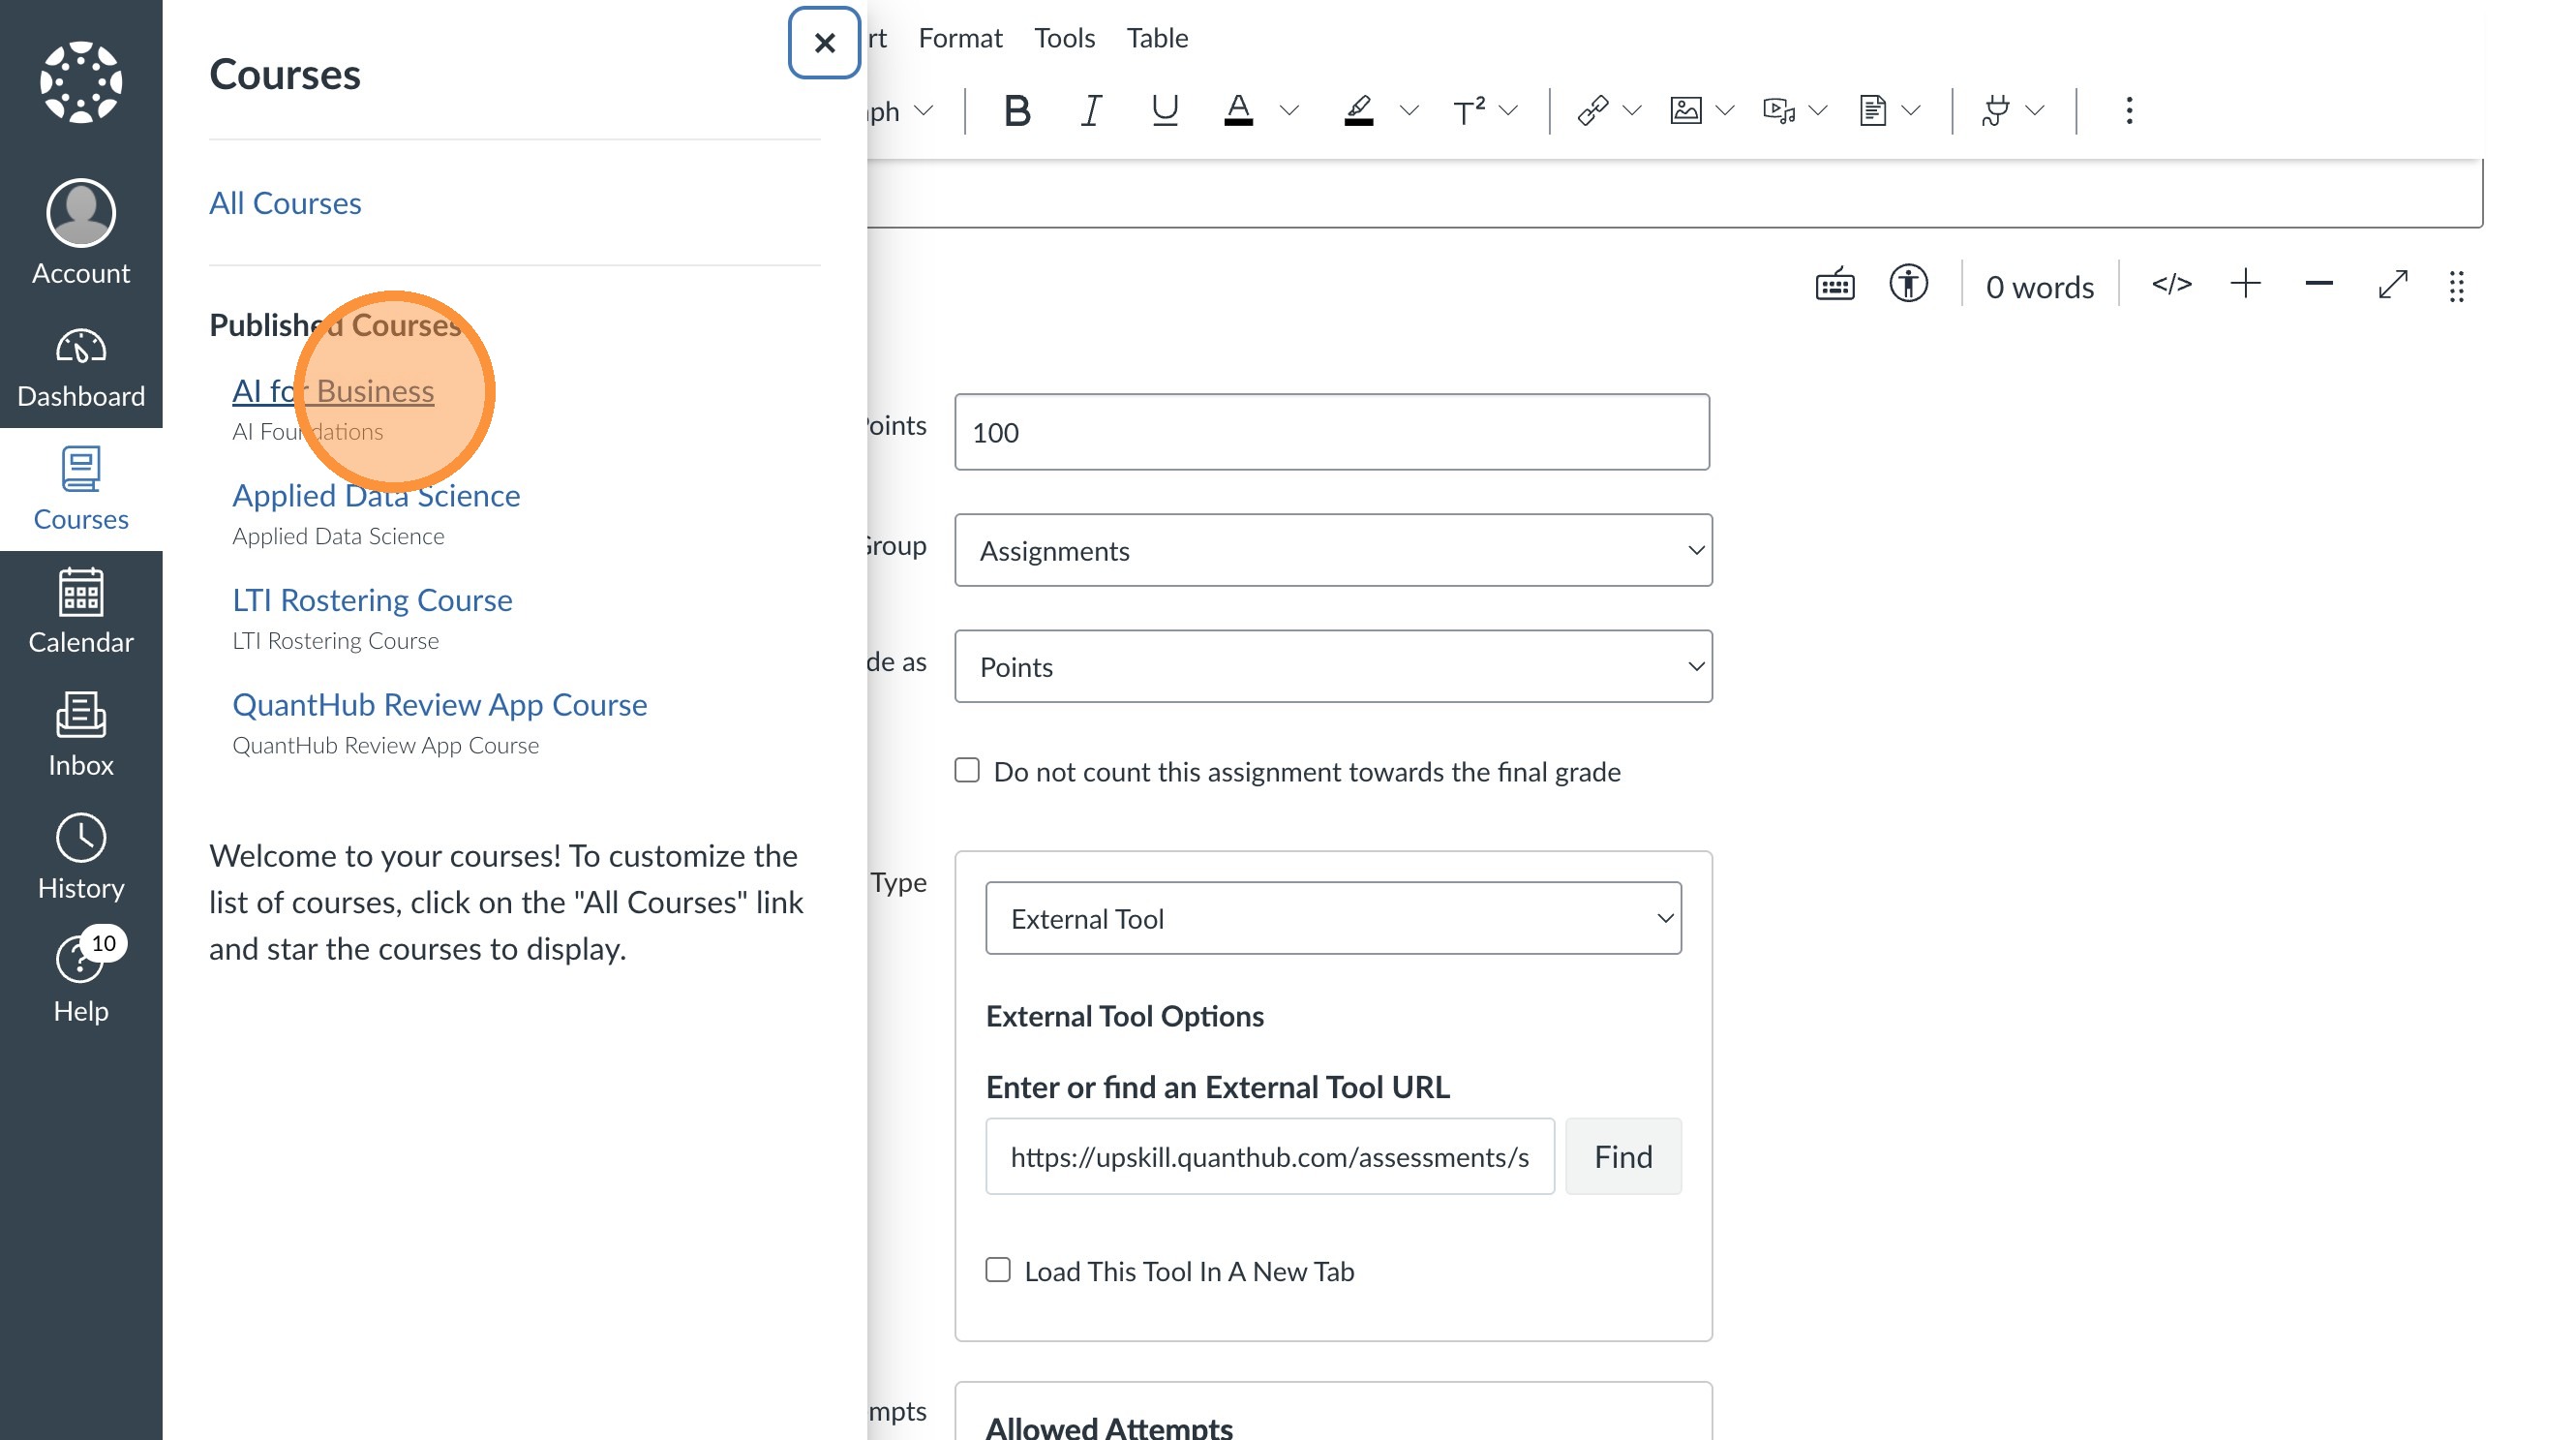The image size is (2576, 1440).
Task: Open the text color picker arrow
Action: click(x=1289, y=110)
